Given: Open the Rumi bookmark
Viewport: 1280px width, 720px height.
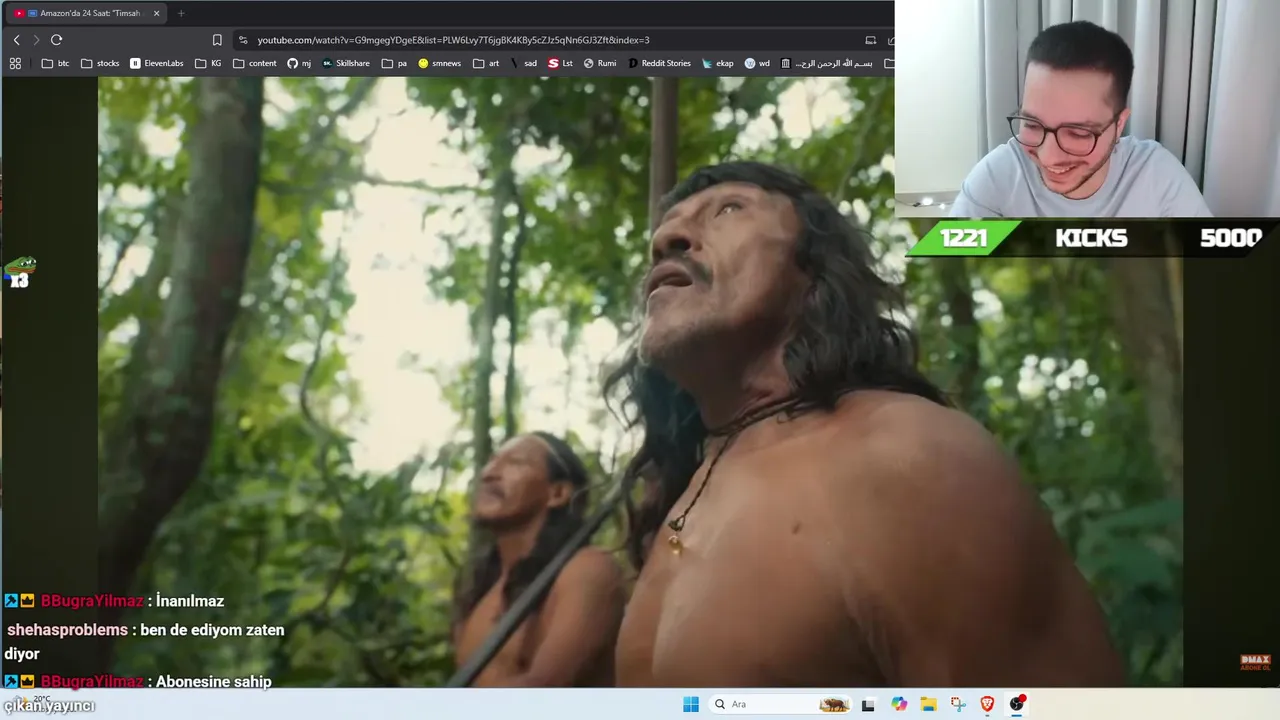Looking at the screenshot, I should coord(600,63).
